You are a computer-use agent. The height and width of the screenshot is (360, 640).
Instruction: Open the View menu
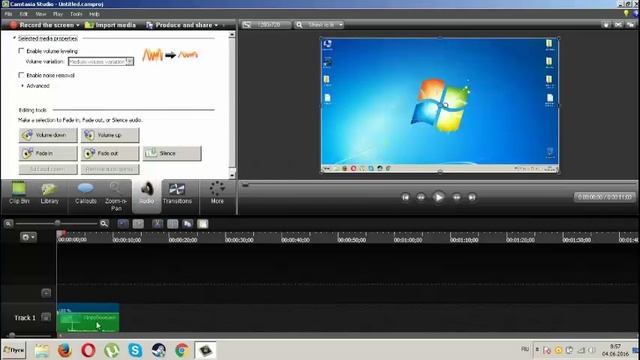click(40, 14)
